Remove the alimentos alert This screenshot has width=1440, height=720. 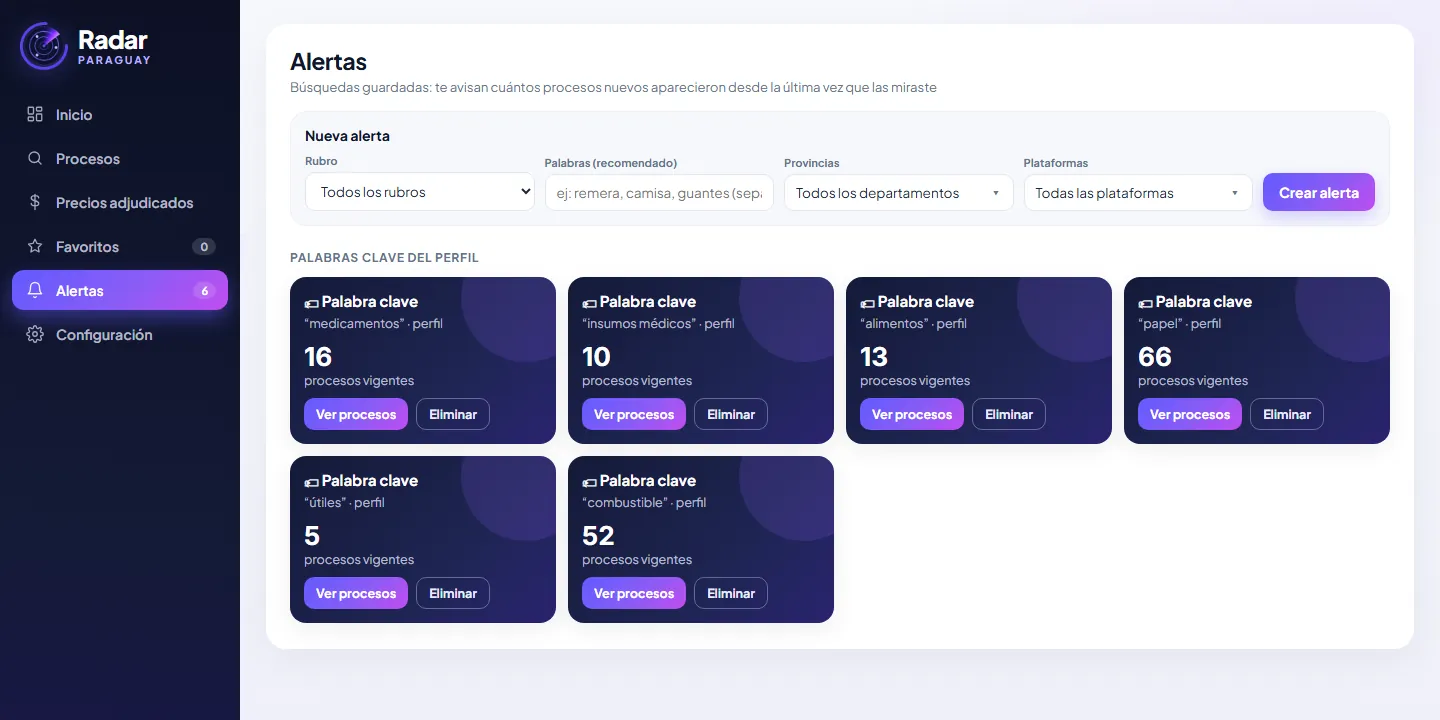[x=1009, y=414]
